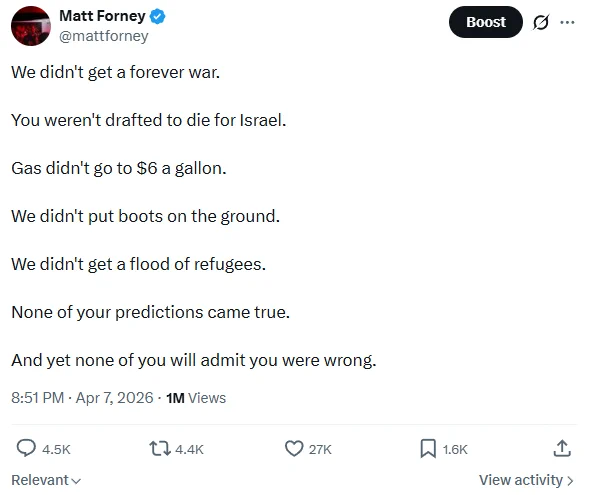Like the post with the heart icon
Viewport: 589px width, 495px height.
(294, 448)
